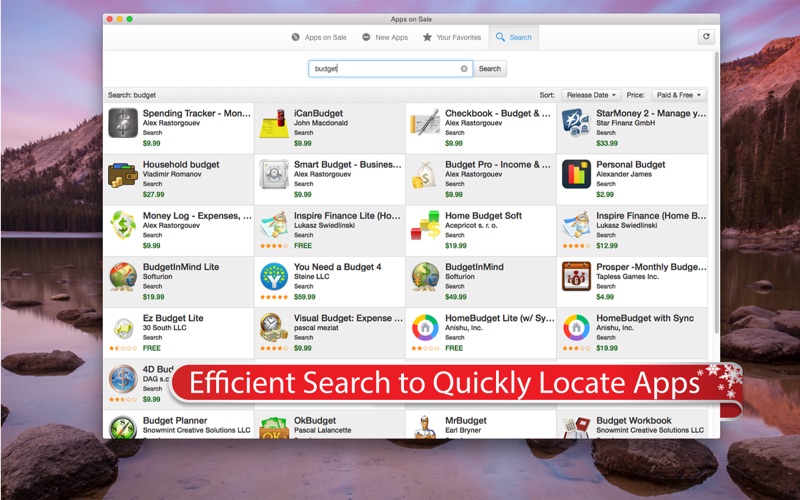Open Inspire Finance Lite app icon
Screen dimensions: 800x500
point(274,226)
